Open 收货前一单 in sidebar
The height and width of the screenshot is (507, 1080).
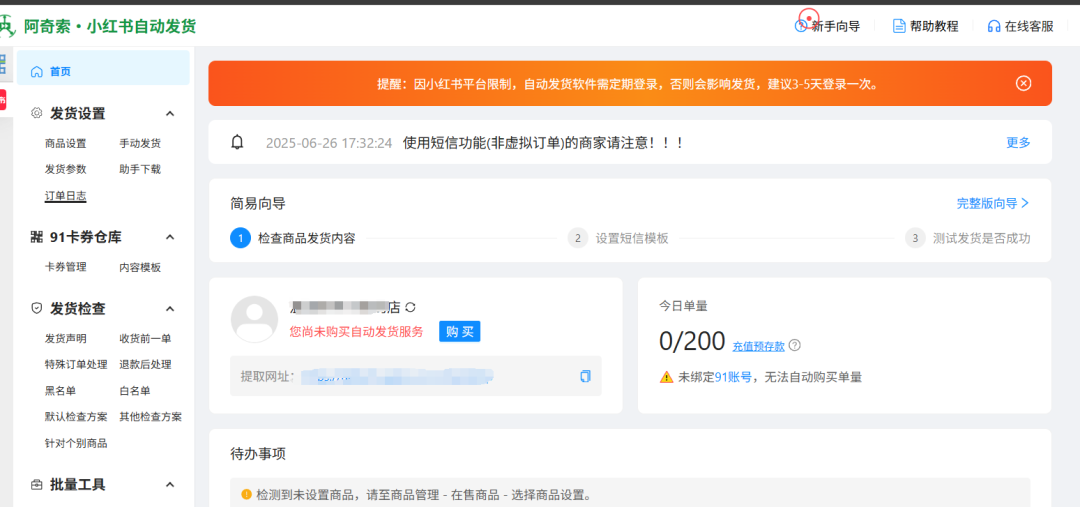click(145, 338)
